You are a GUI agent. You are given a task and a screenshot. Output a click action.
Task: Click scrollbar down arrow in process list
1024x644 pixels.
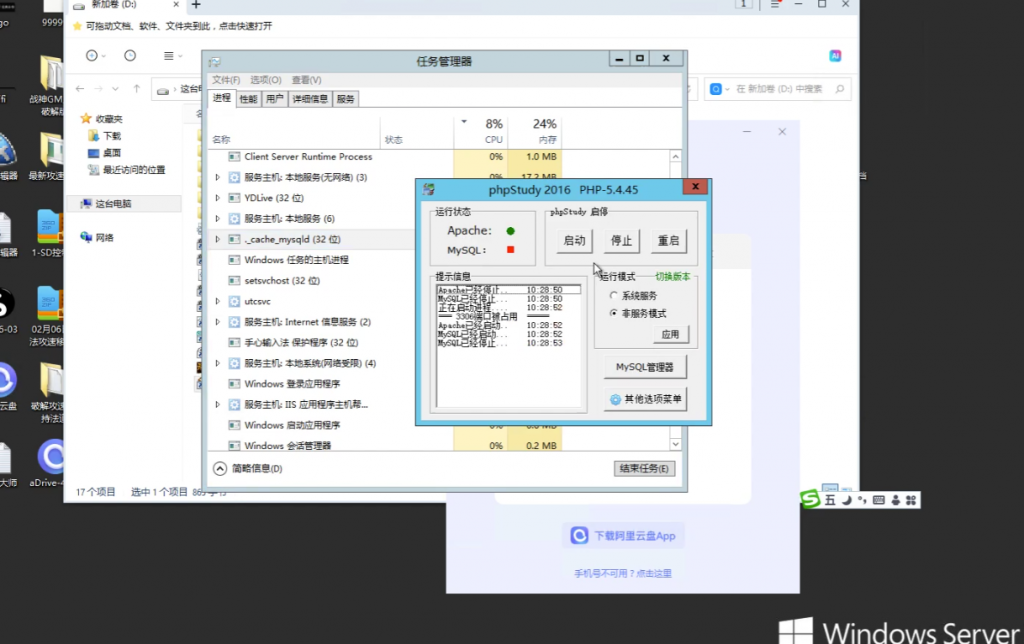675,444
